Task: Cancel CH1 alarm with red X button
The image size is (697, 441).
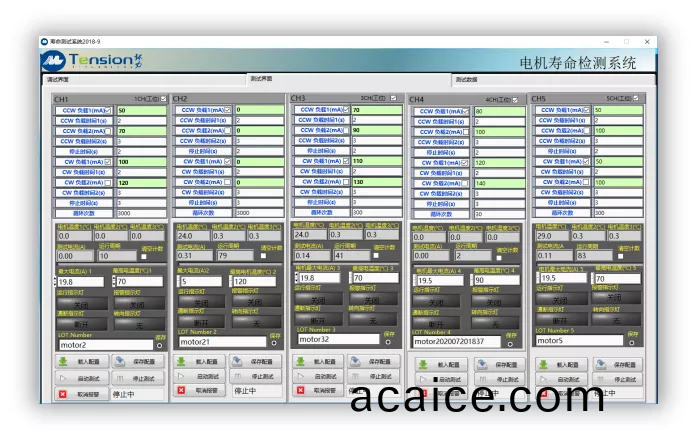Action: [83, 394]
